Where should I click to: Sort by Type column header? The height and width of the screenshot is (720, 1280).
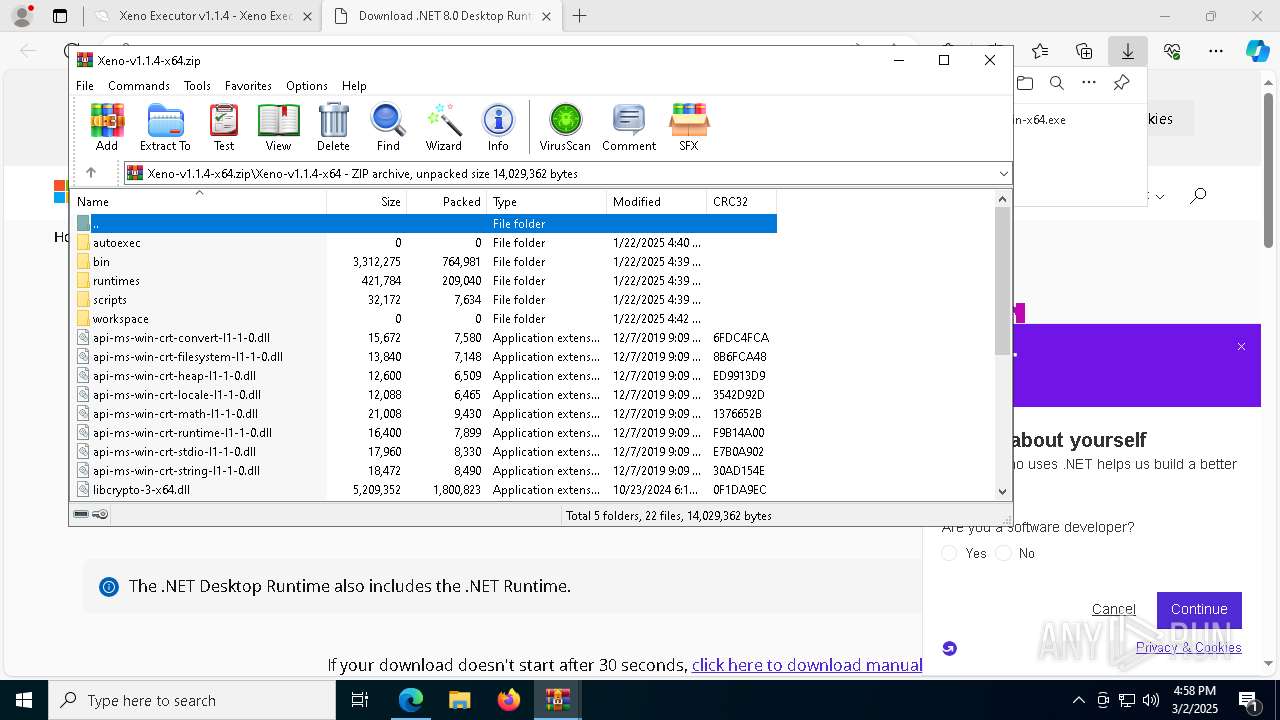tap(547, 201)
